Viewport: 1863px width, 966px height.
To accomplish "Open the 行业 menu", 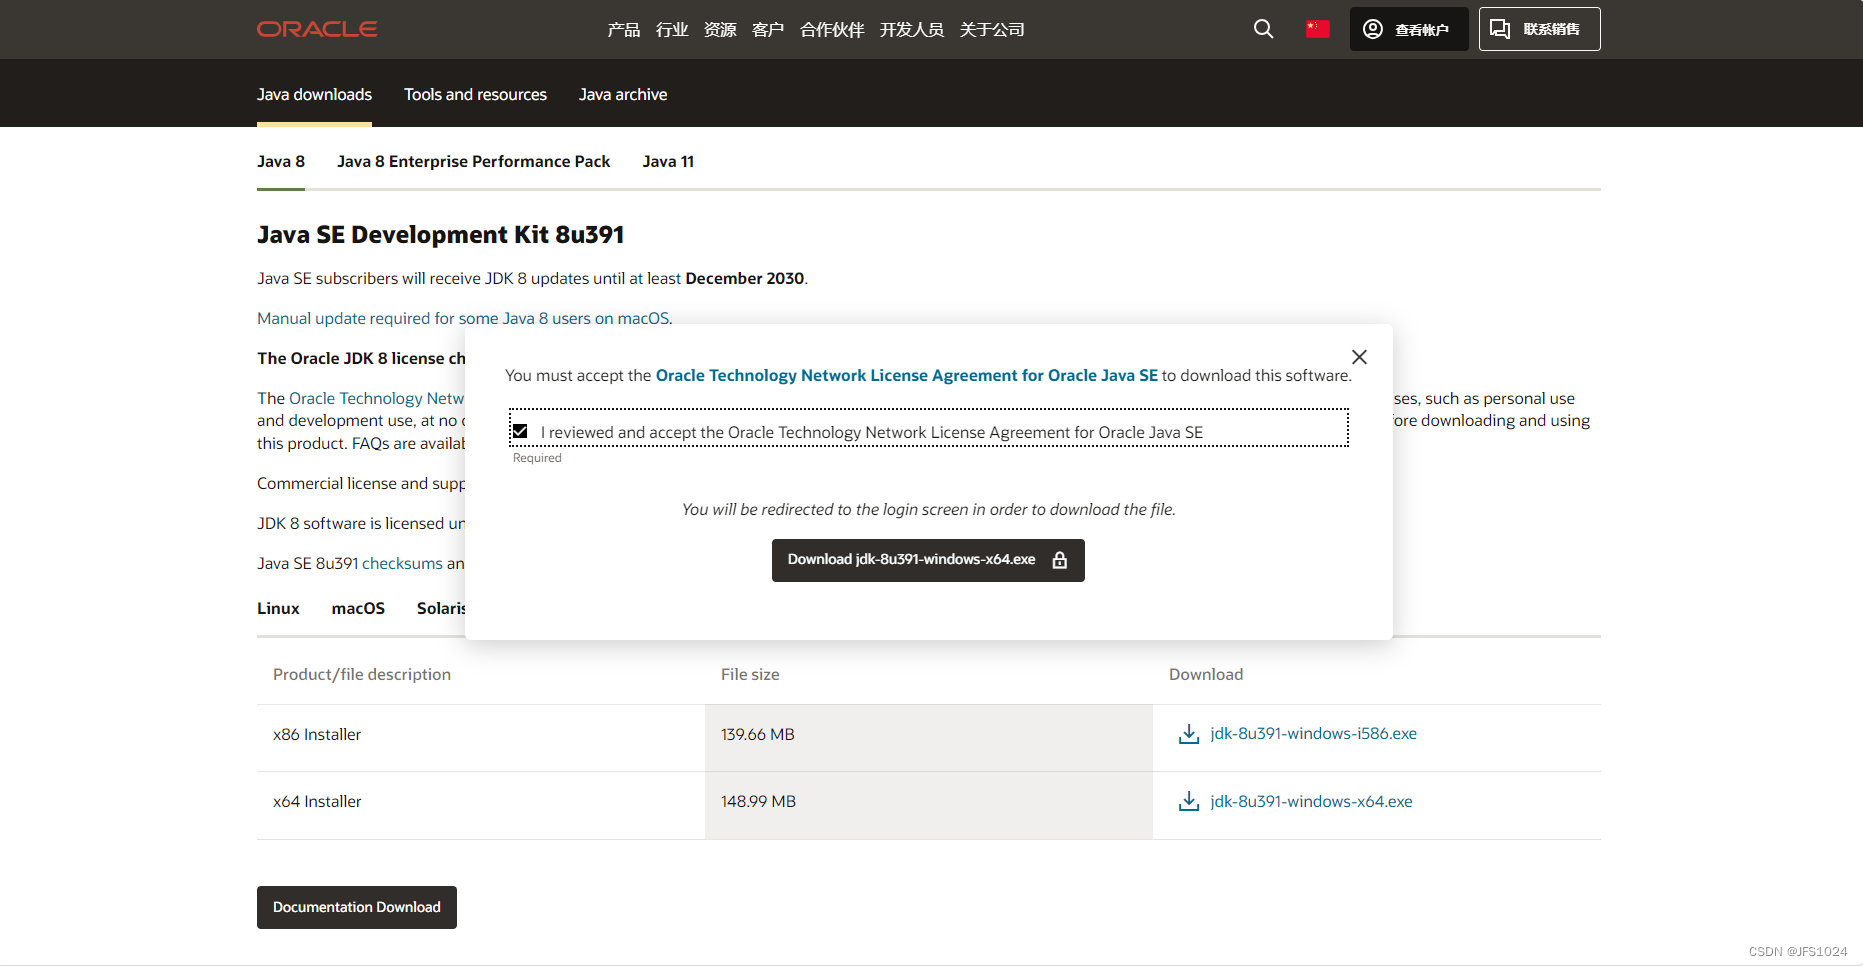I will coord(672,30).
